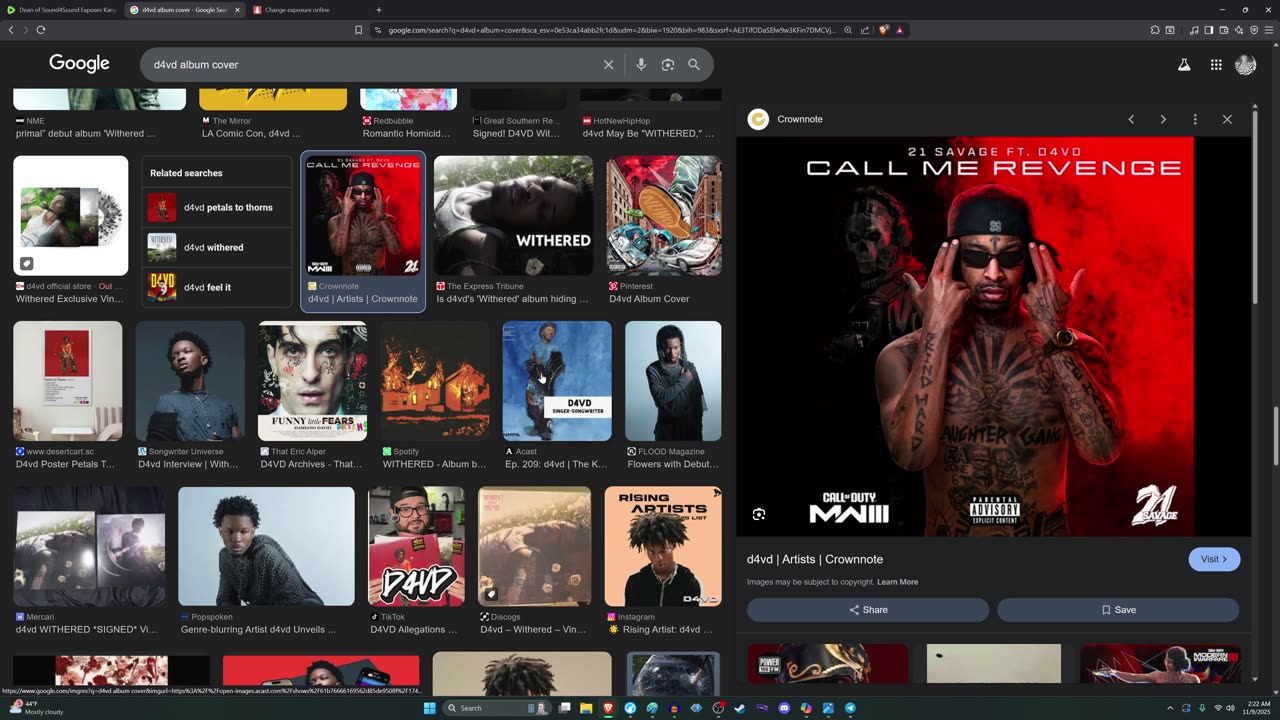Save the previewed image
Viewport: 1280px width, 720px height.
click(x=1118, y=610)
